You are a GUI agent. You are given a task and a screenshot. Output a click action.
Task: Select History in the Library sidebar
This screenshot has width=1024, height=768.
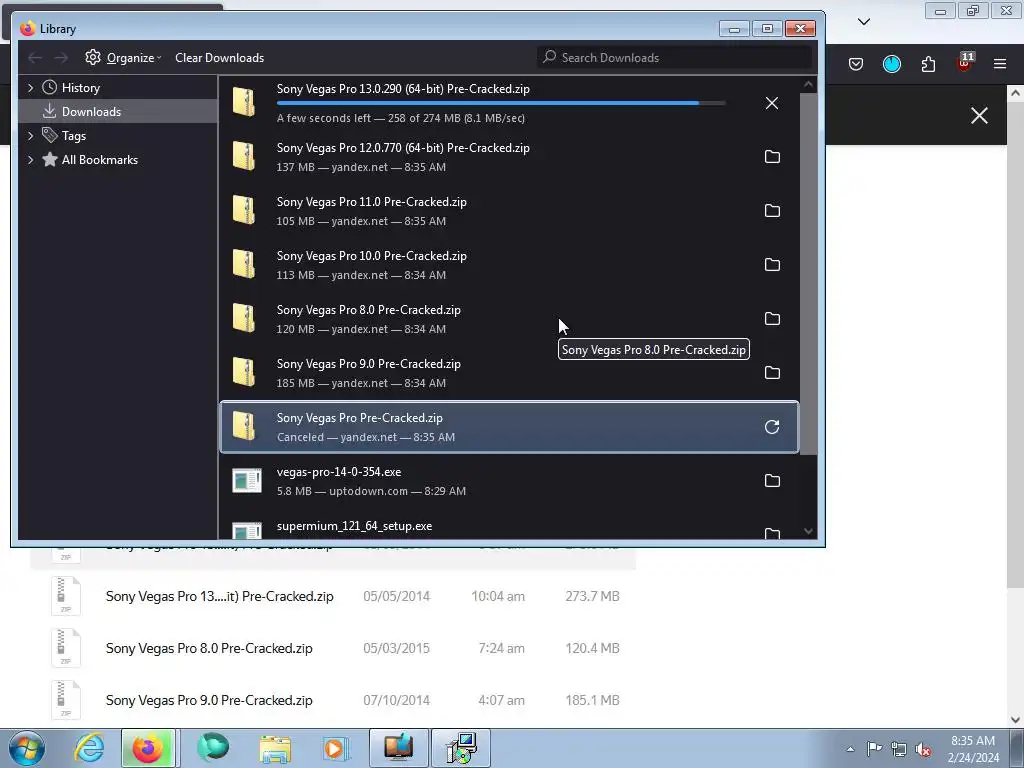click(x=118, y=88)
